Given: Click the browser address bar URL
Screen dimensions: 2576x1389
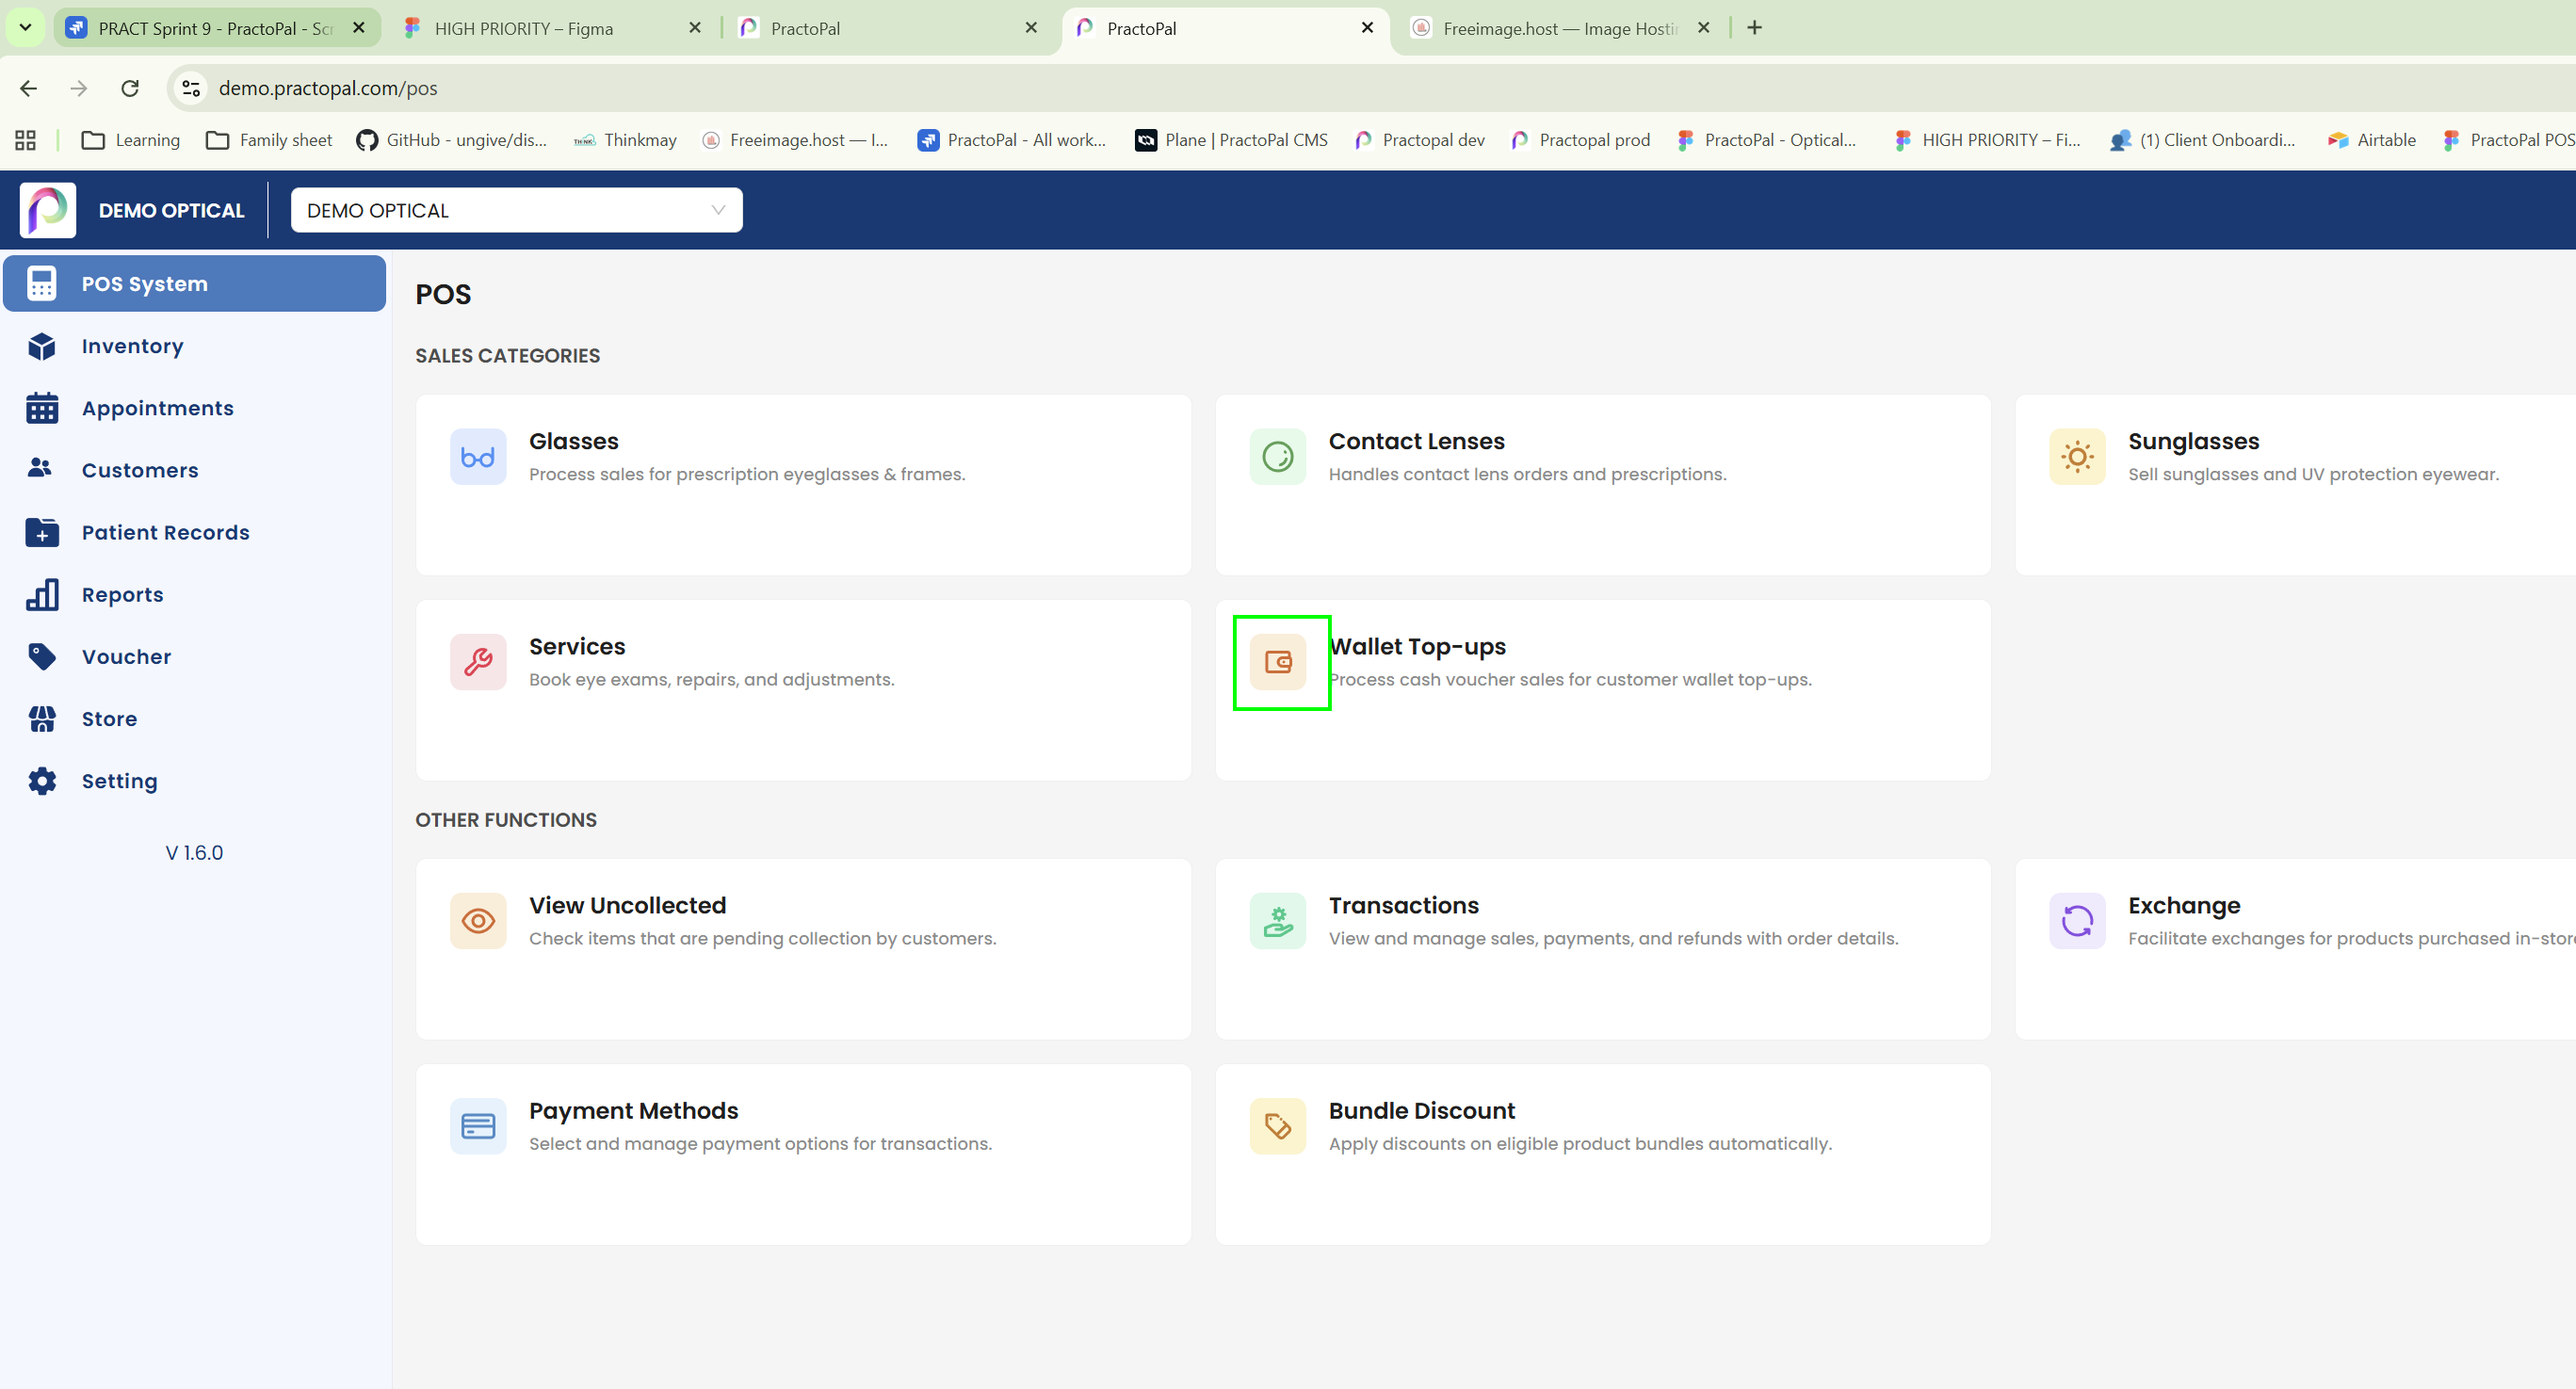Looking at the screenshot, I should 327,88.
